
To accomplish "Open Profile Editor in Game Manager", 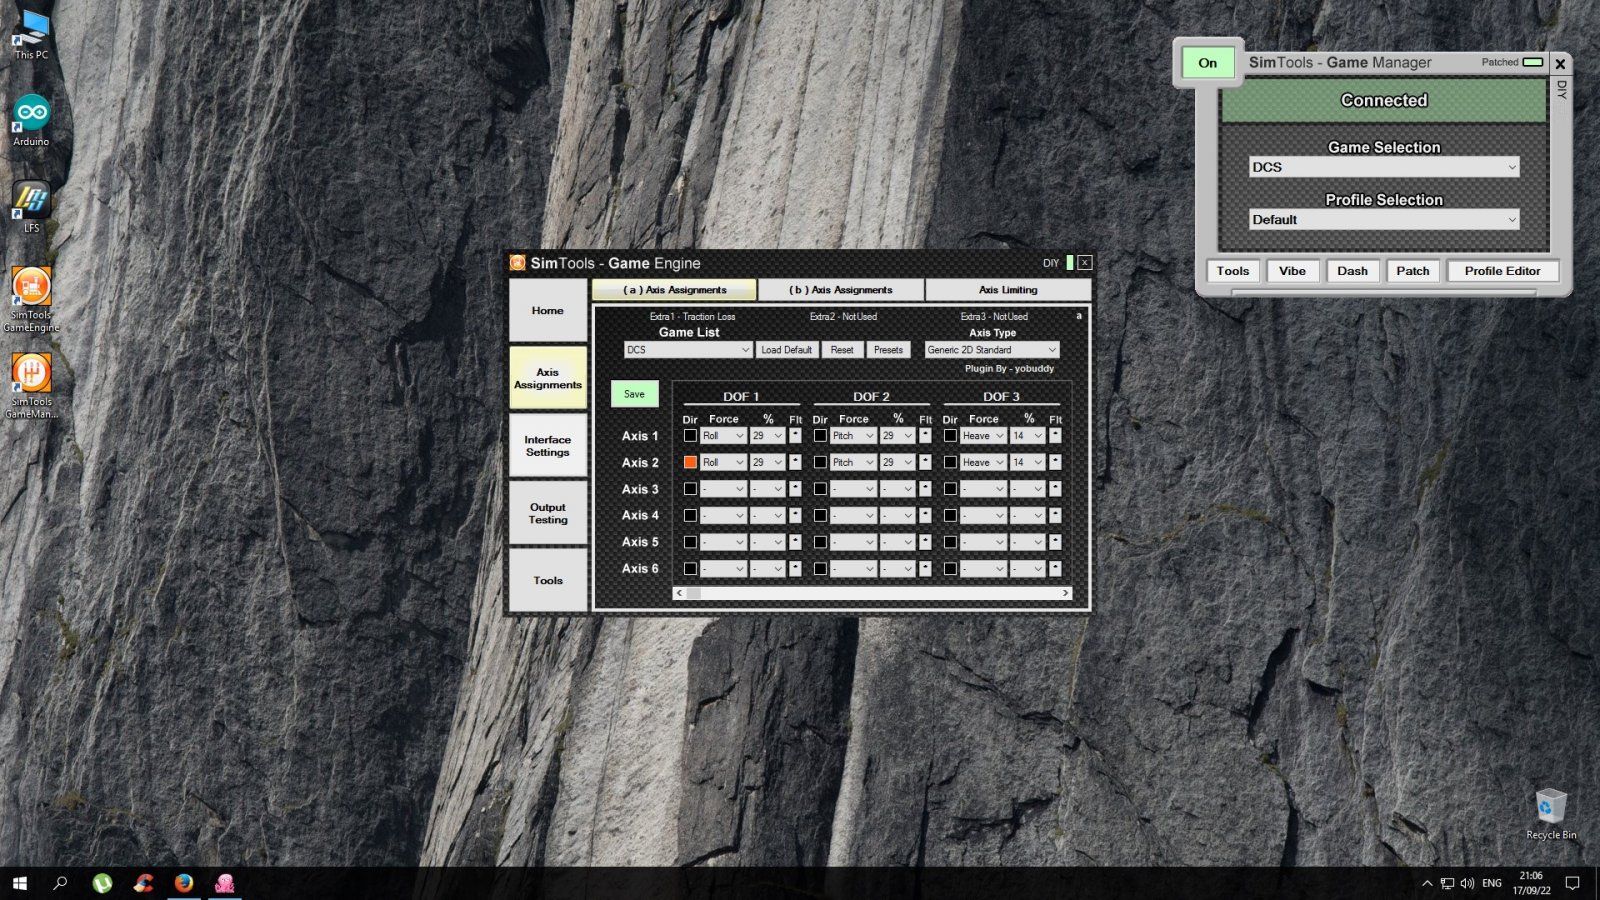I will pyautogui.click(x=1502, y=271).
